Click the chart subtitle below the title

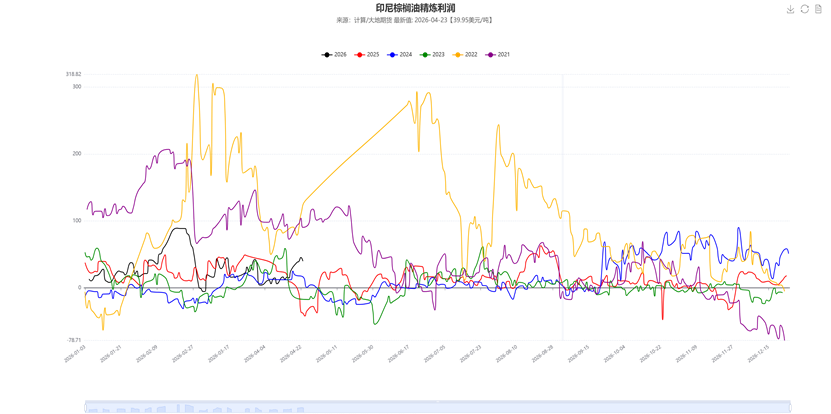[x=415, y=20]
